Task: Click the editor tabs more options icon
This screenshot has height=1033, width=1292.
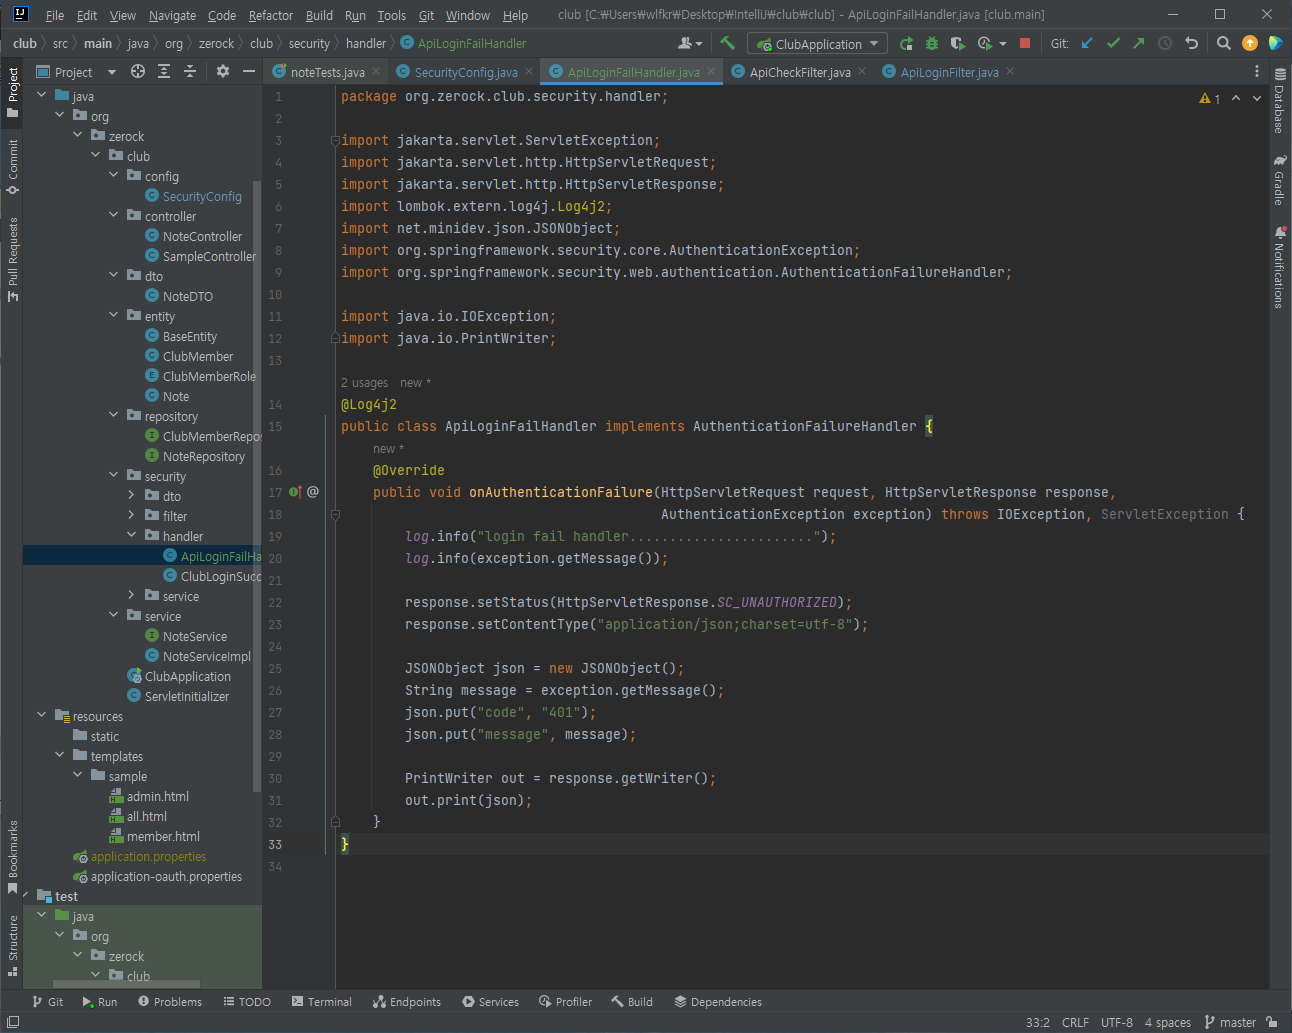Action: 1257,71
